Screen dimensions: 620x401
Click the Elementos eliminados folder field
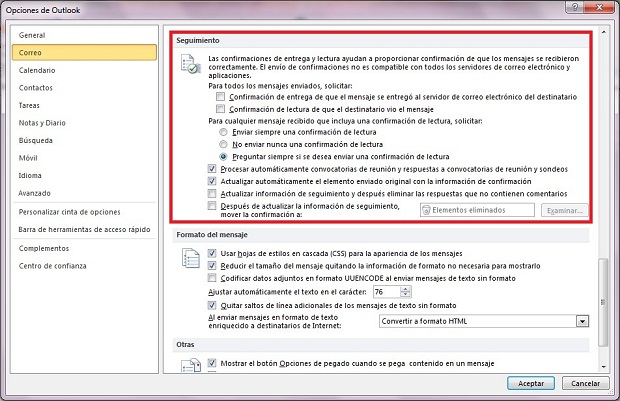click(x=477, y=210)
